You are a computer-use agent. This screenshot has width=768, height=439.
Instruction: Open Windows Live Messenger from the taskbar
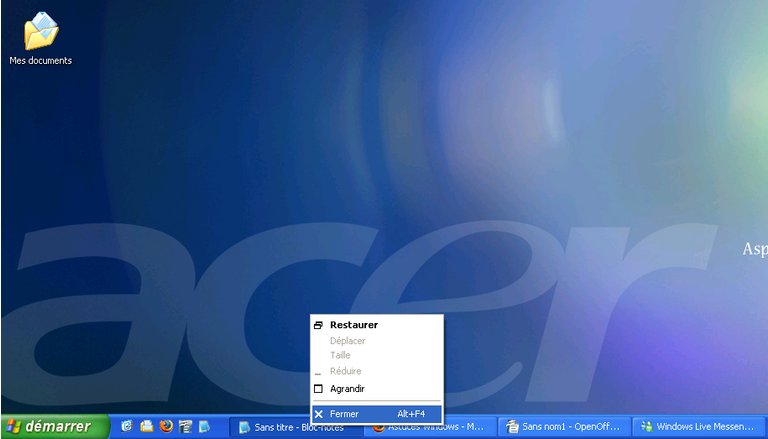point(699,427)
